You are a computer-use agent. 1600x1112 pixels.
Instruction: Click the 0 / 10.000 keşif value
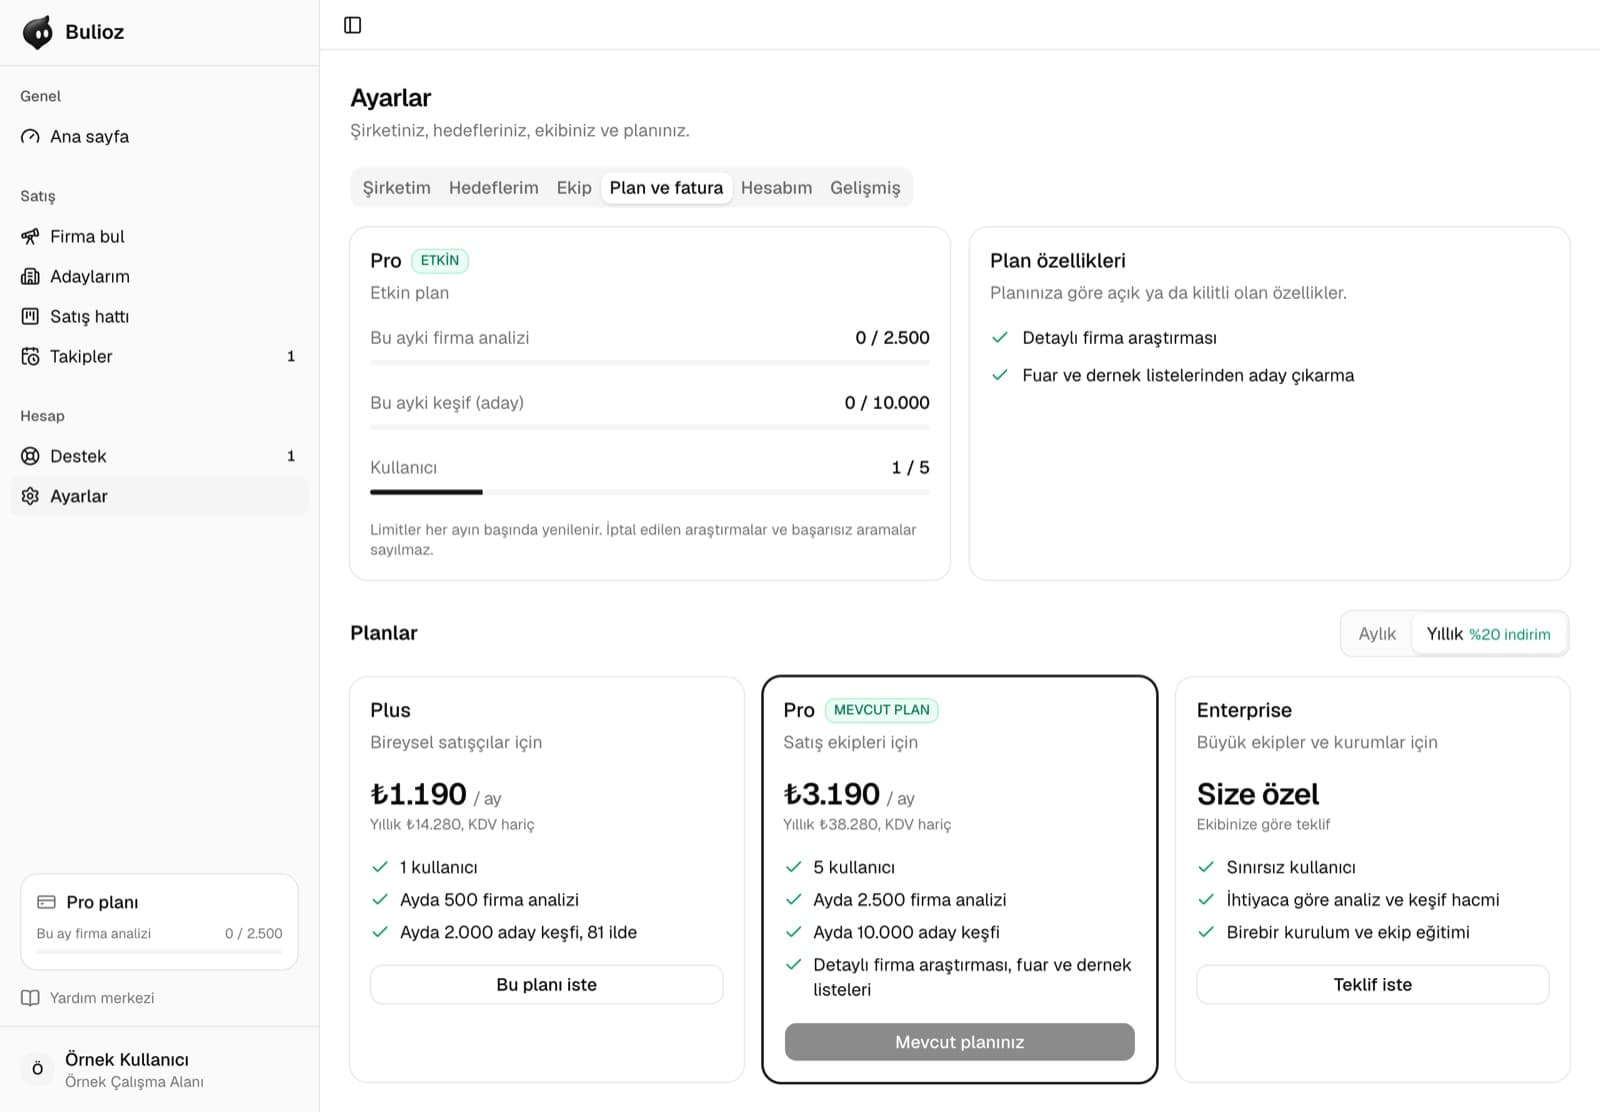887,403
